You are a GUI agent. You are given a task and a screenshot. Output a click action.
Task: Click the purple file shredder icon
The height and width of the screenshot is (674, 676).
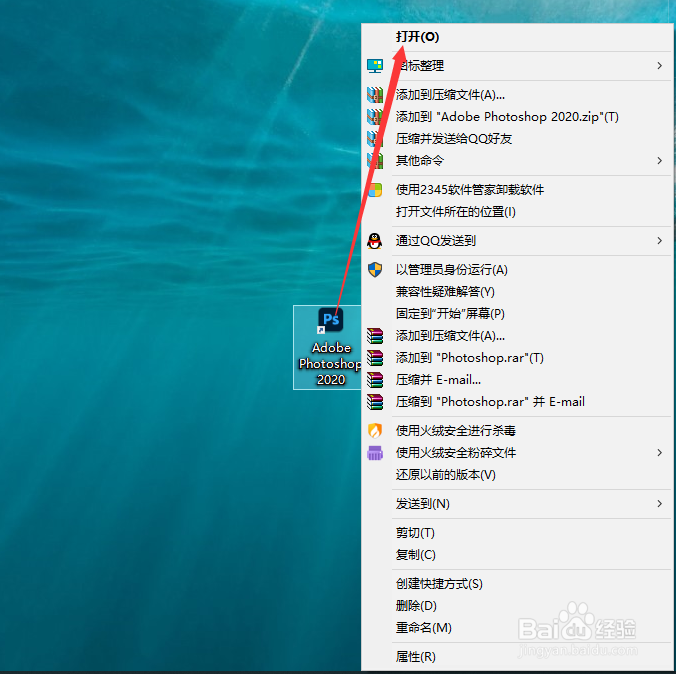pyautogui.click(x=375, y=453)
